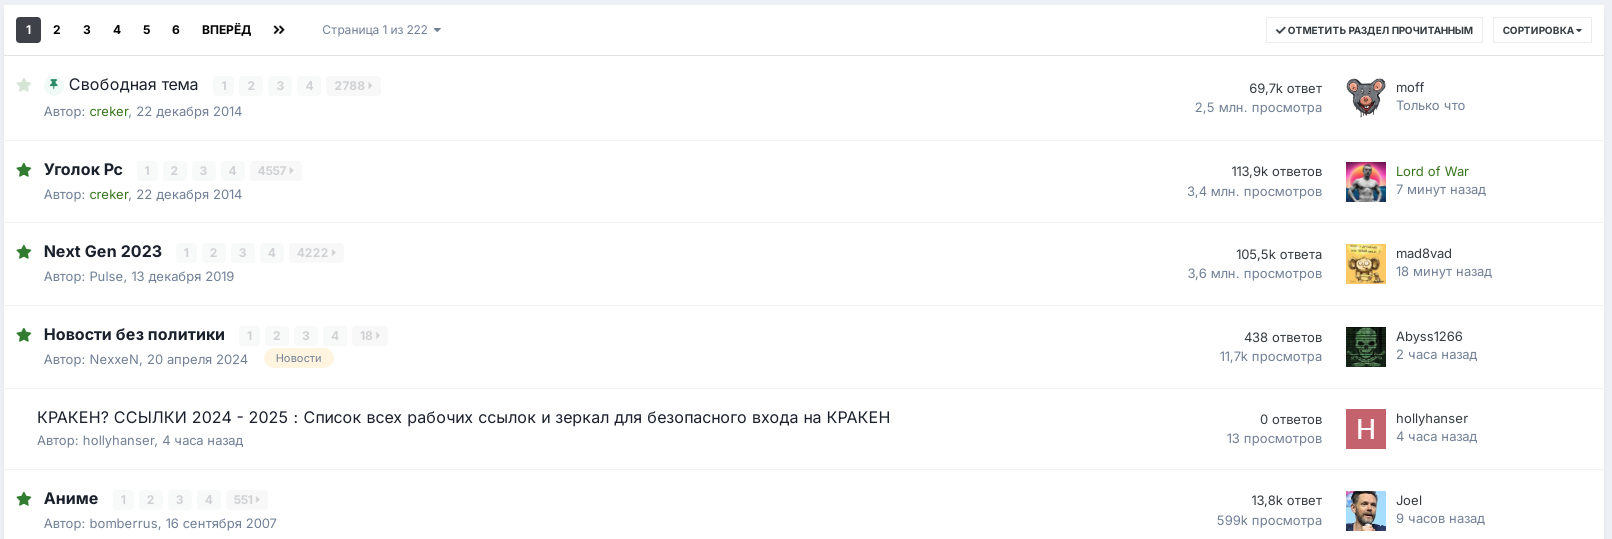Image resolution: width=1612 pixels, height=539 pixels.
Task: Go to last page 4557 of Уголок Pc
Action: [x=275, y=171]
